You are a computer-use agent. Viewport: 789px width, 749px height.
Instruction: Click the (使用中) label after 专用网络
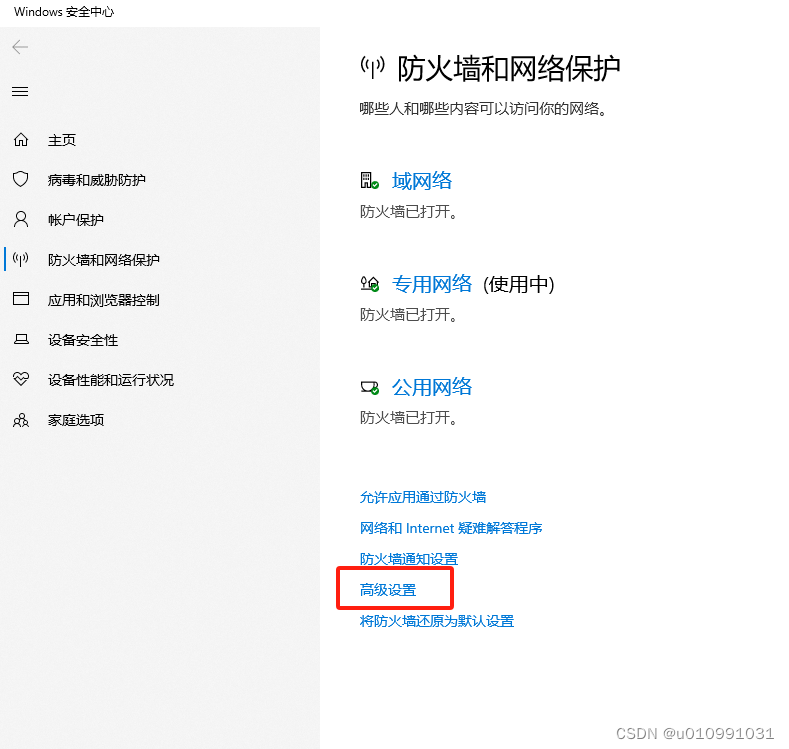click(518, 285)
